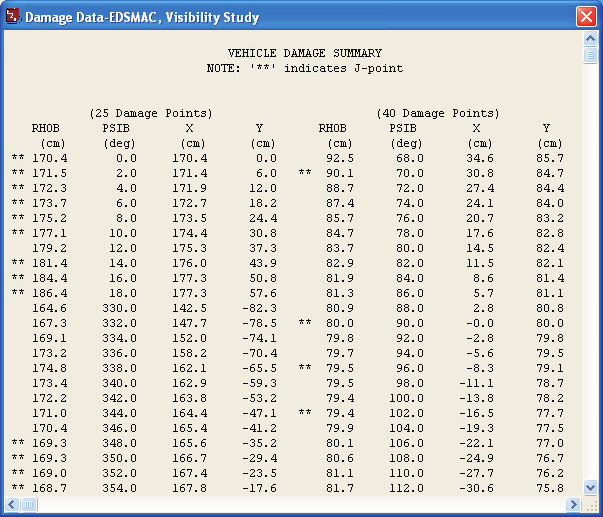Click the resize grip in bottom corner
Image resolution: width=603 pixels, height=517 pixels.
pos(590,504)
